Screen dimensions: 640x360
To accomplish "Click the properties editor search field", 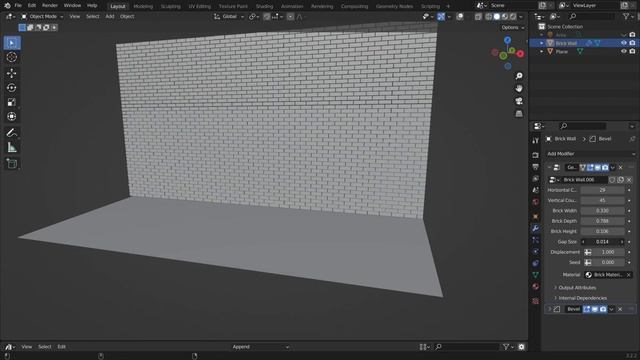I will (x=583, y=126).
